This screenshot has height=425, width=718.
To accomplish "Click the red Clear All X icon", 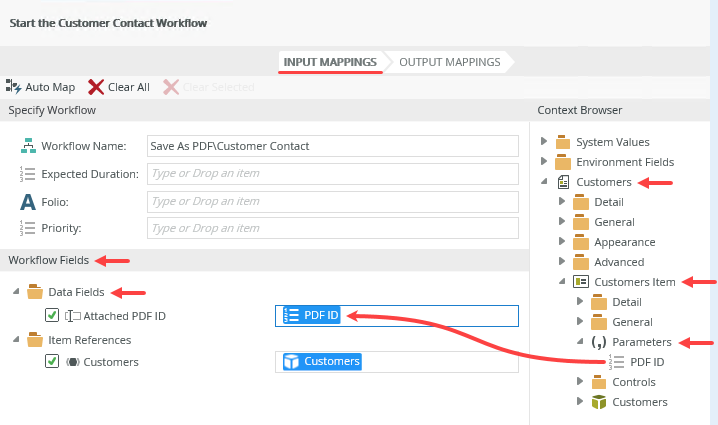I will coord(96,87).
